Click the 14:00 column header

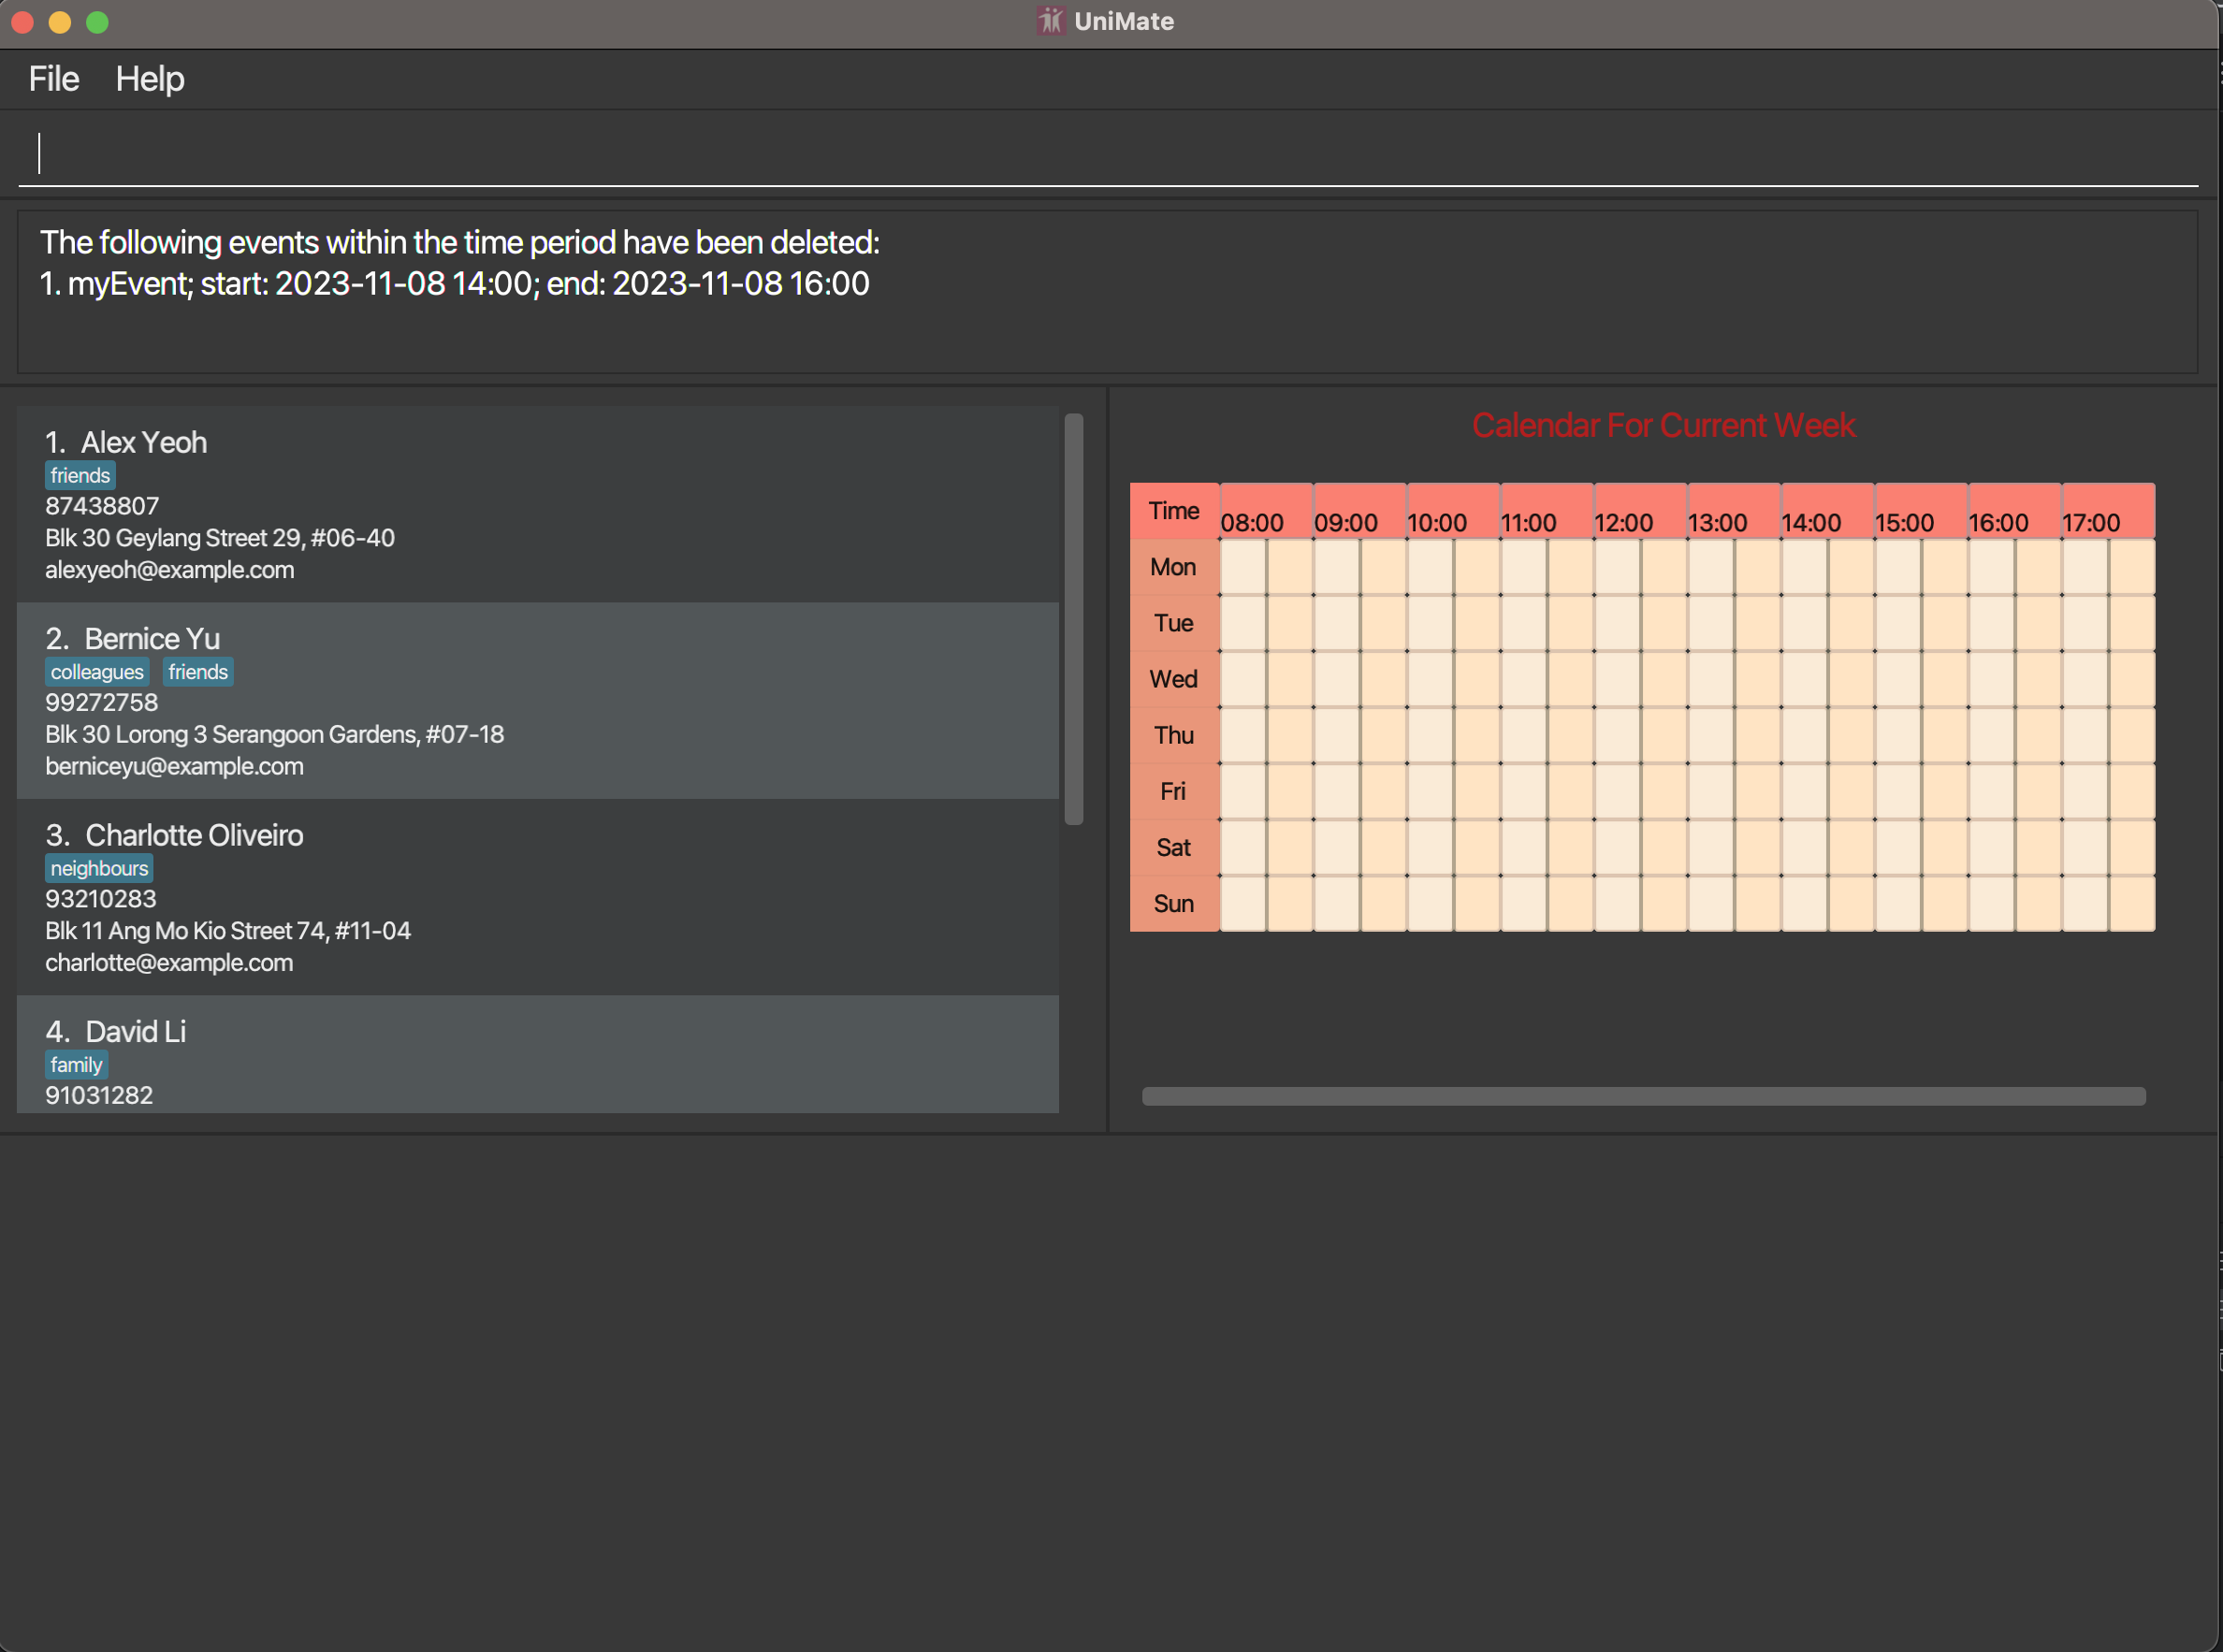pos(1827,512)
